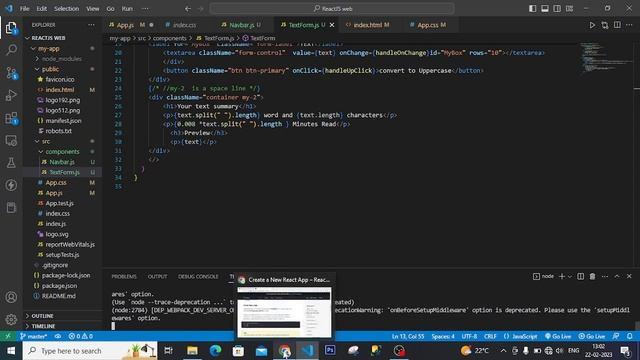Kill terminal with trash icon
The height and width of the screenshot is (360, 640).
(592, 276)
